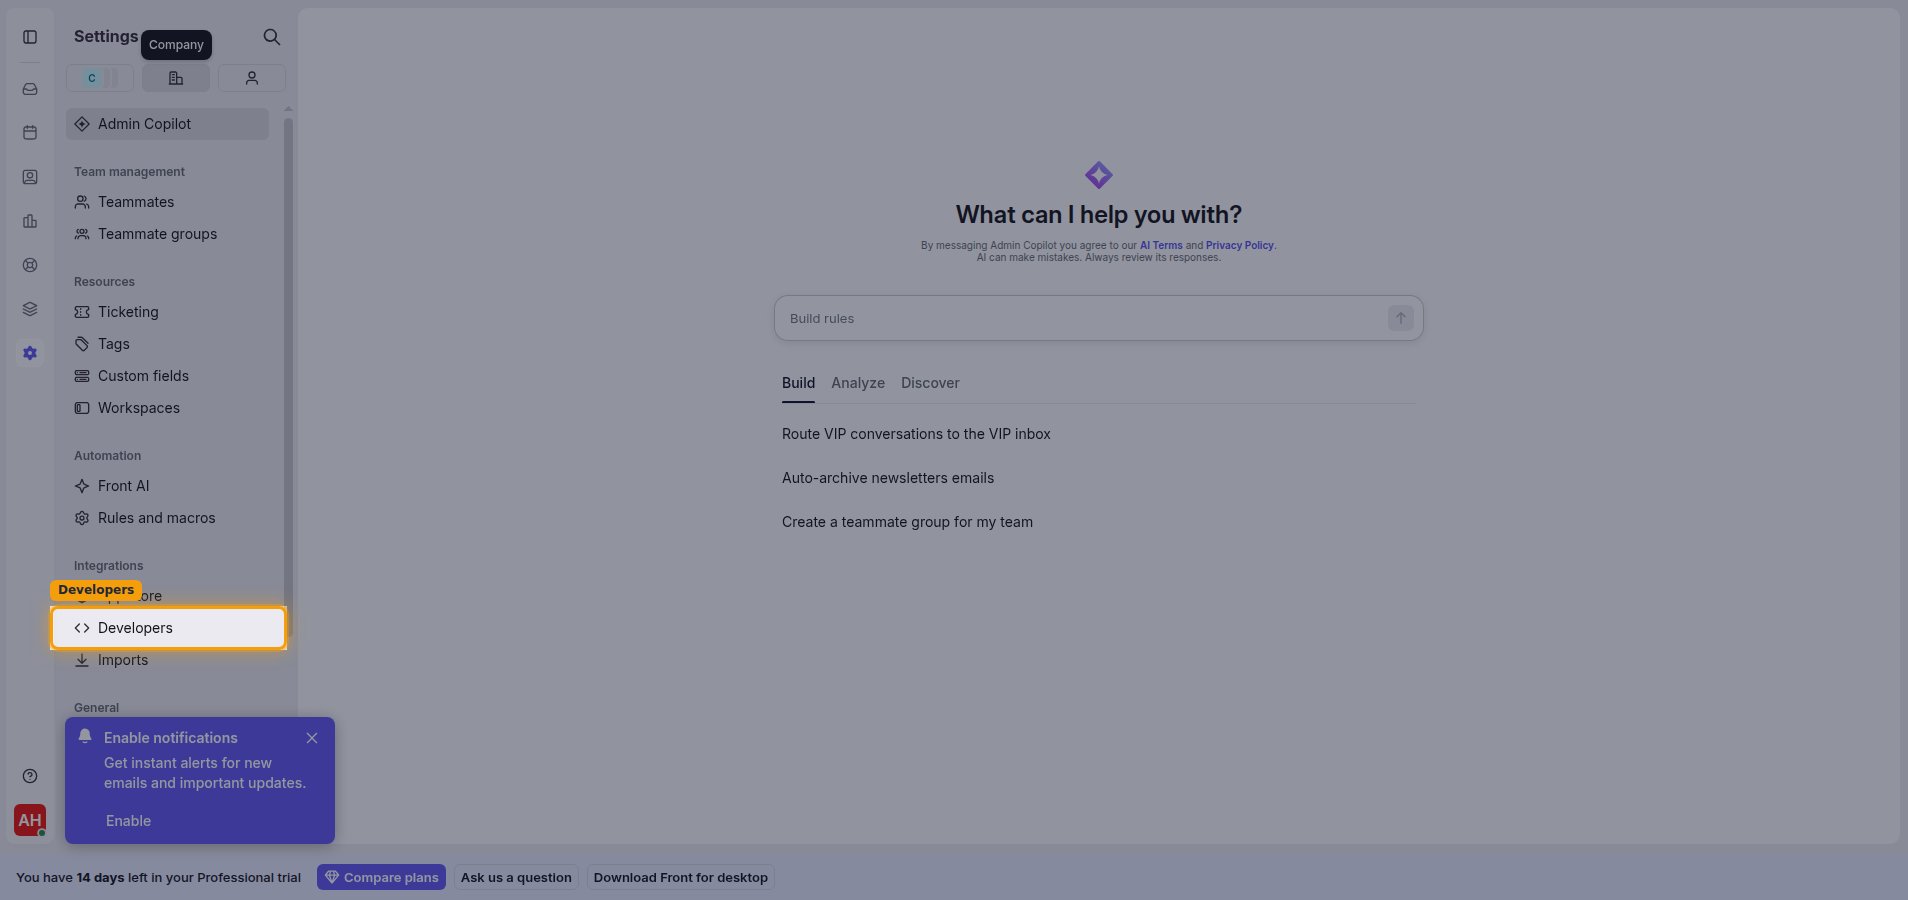Viewport: 1908px width, 900px height.
Task: Open the Privacy Policy link
Action: [1240, 245]
